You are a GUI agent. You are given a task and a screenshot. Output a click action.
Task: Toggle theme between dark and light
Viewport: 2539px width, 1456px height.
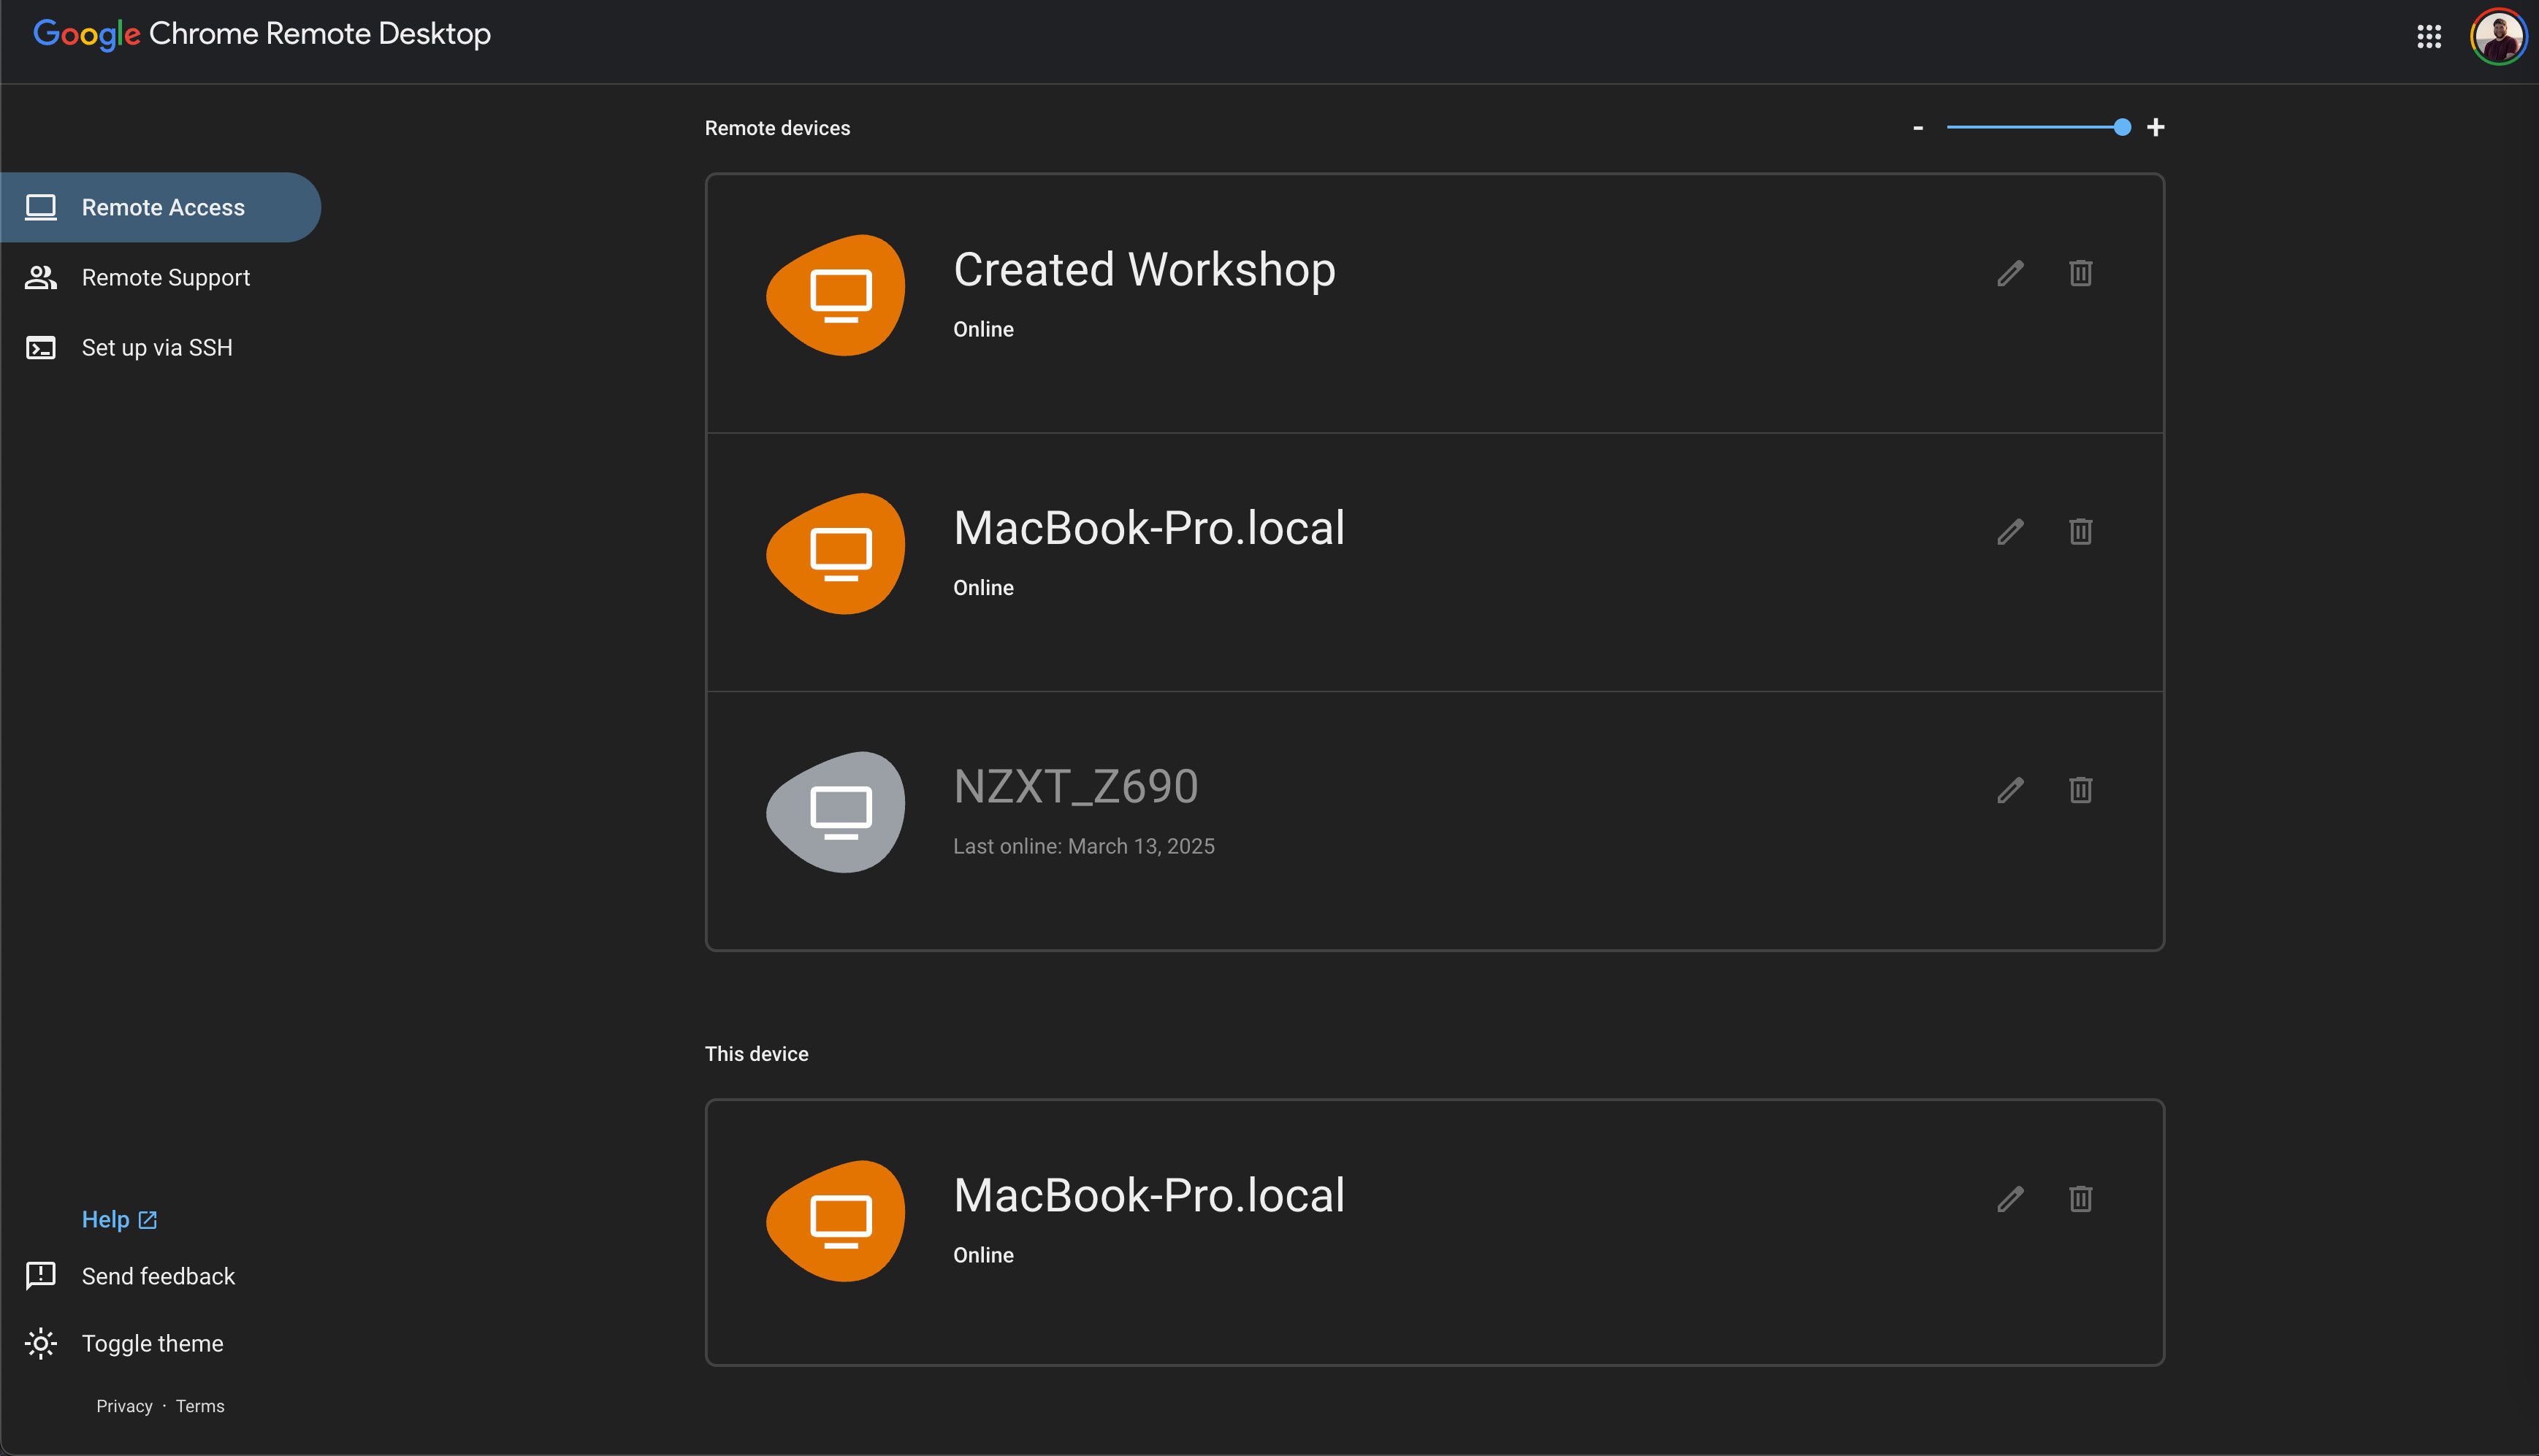(152, 1343)
